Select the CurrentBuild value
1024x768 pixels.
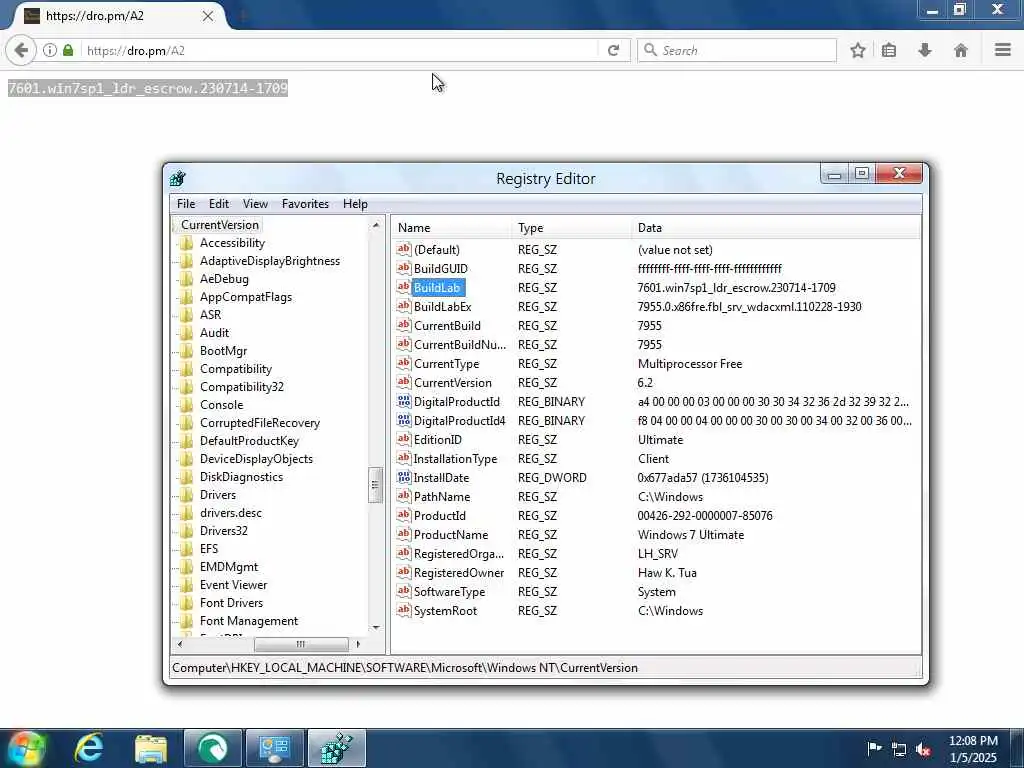447,326
